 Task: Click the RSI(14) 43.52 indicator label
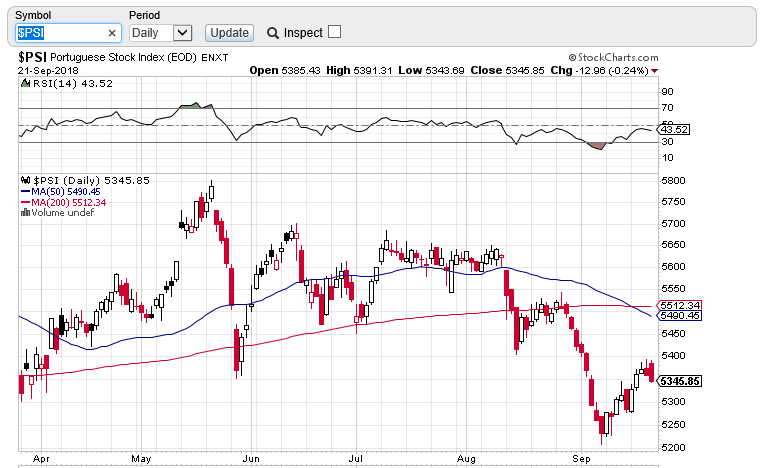coord(73,83)
